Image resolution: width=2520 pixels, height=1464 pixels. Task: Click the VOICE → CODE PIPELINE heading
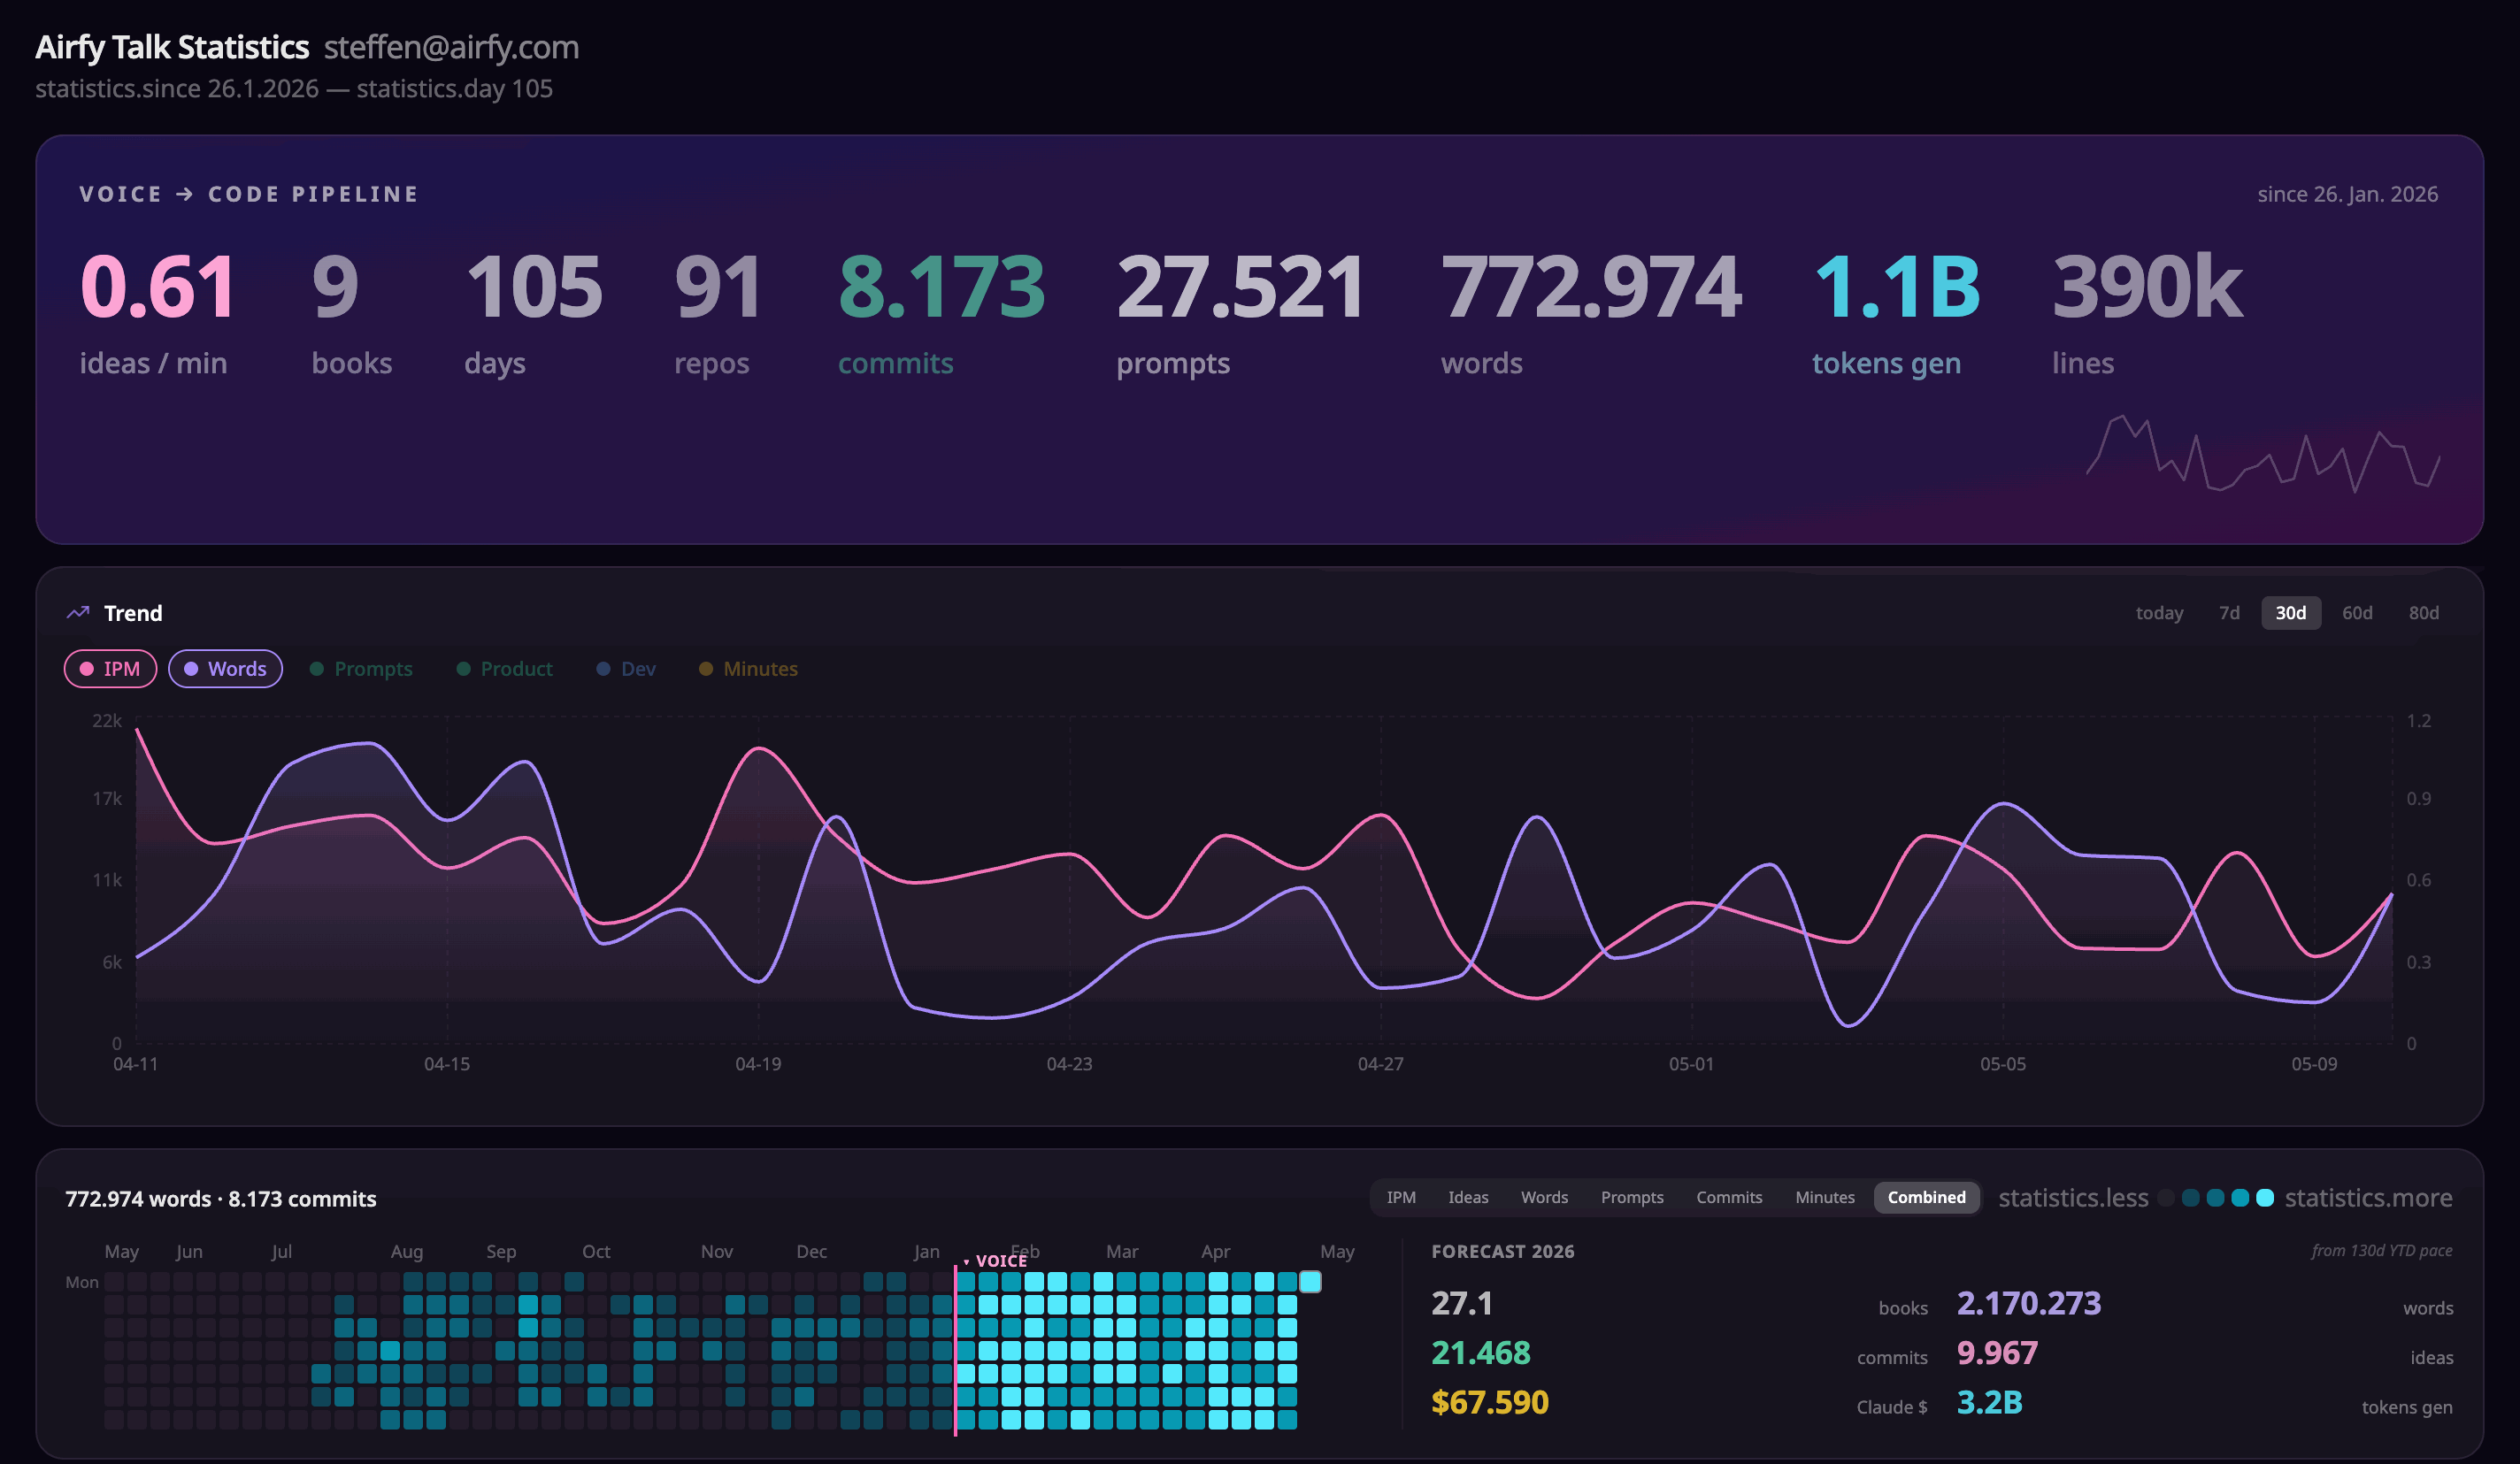point(249,194)
